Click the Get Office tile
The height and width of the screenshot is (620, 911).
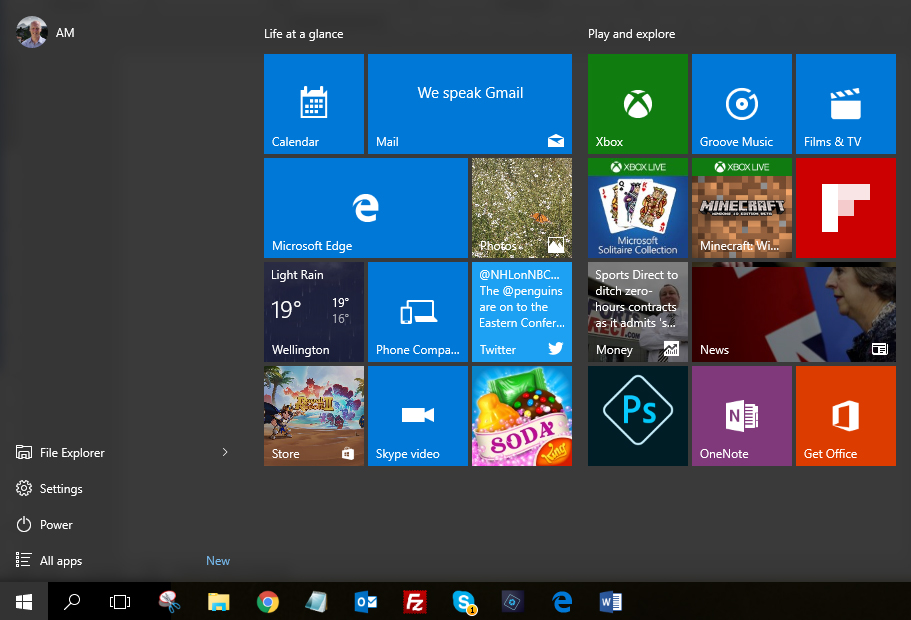coord(846,416)
